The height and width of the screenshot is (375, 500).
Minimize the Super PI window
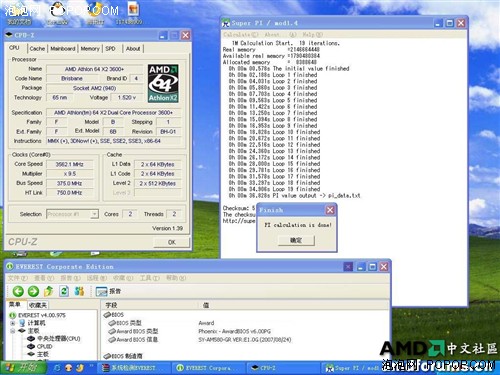tap(438, 23)
